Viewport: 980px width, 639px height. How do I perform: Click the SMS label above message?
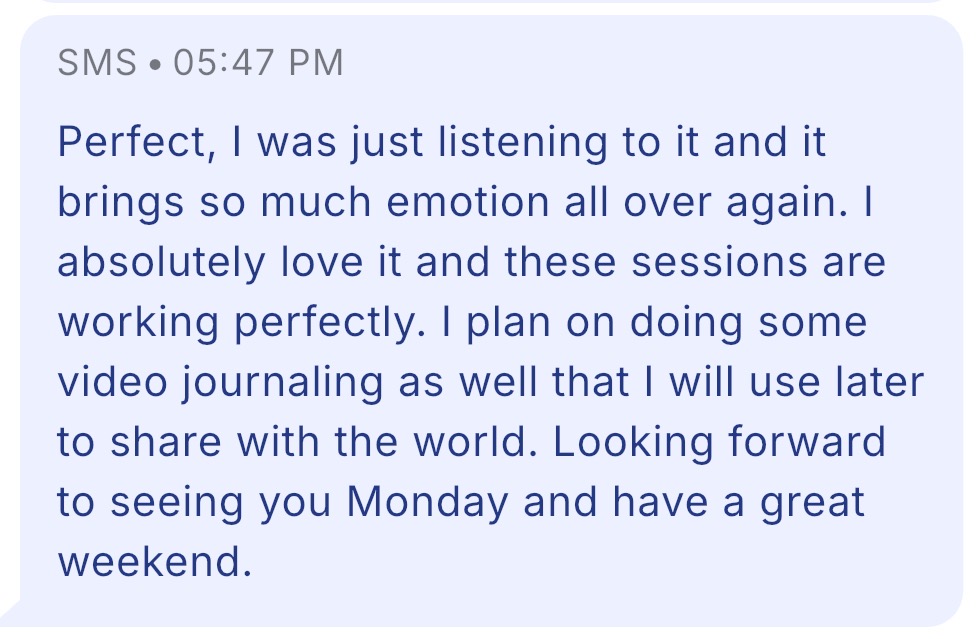tap(97, 63)
